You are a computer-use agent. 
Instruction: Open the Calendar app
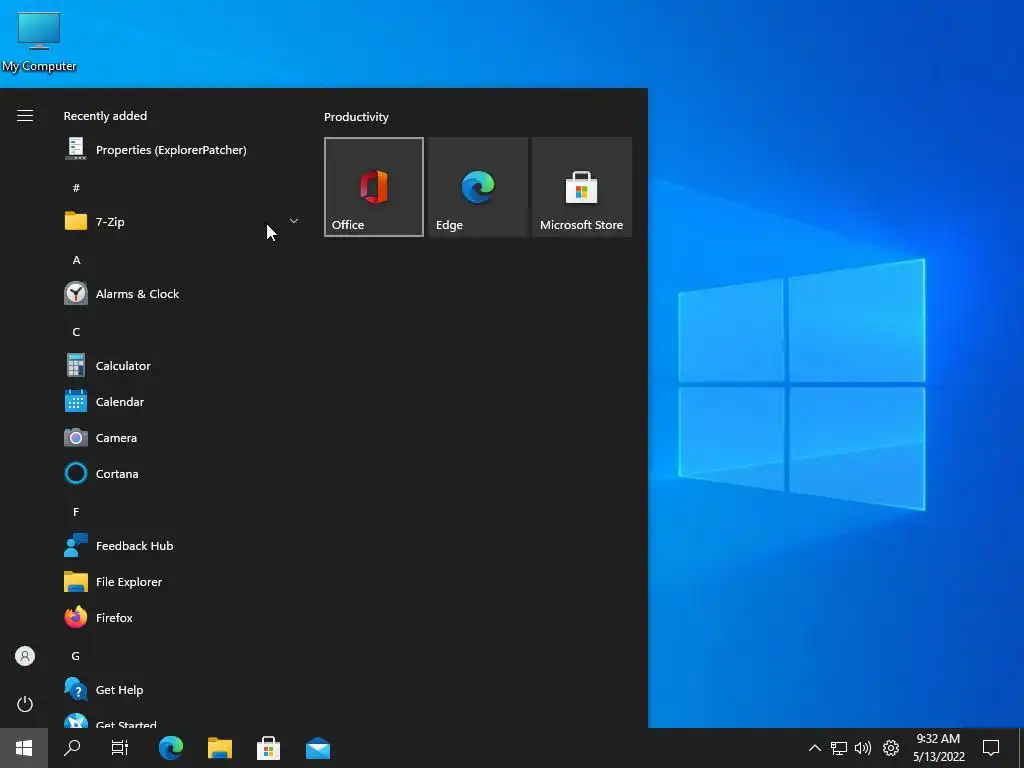coord(183,402)
